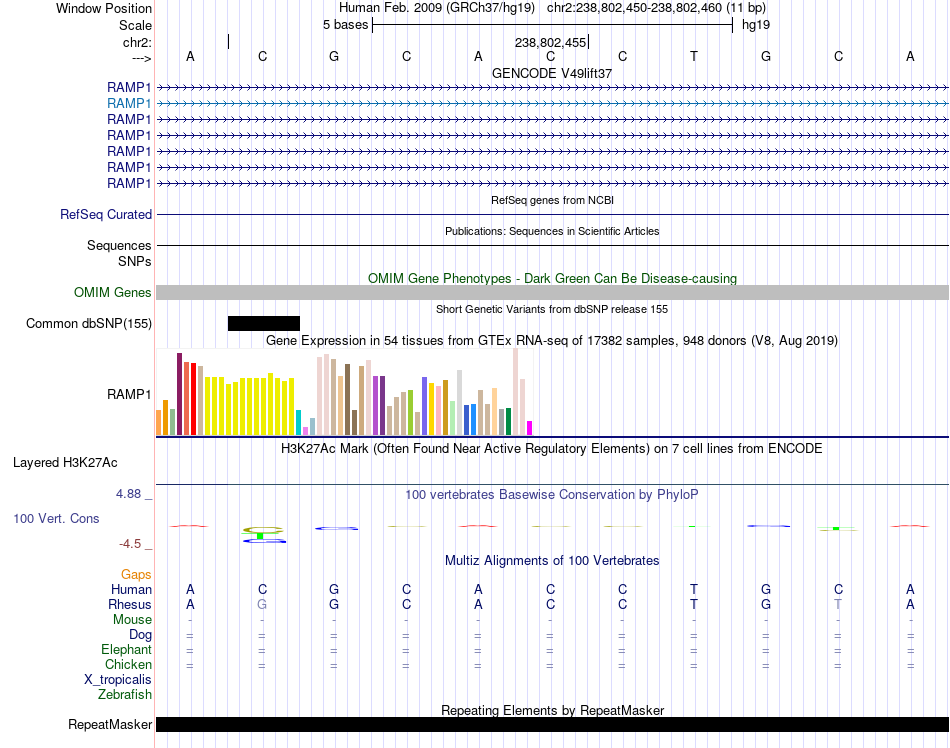Click the 'RefSeq Curated' track label
Viewport: 950px width, 748px height.
(x=106, y=214)
